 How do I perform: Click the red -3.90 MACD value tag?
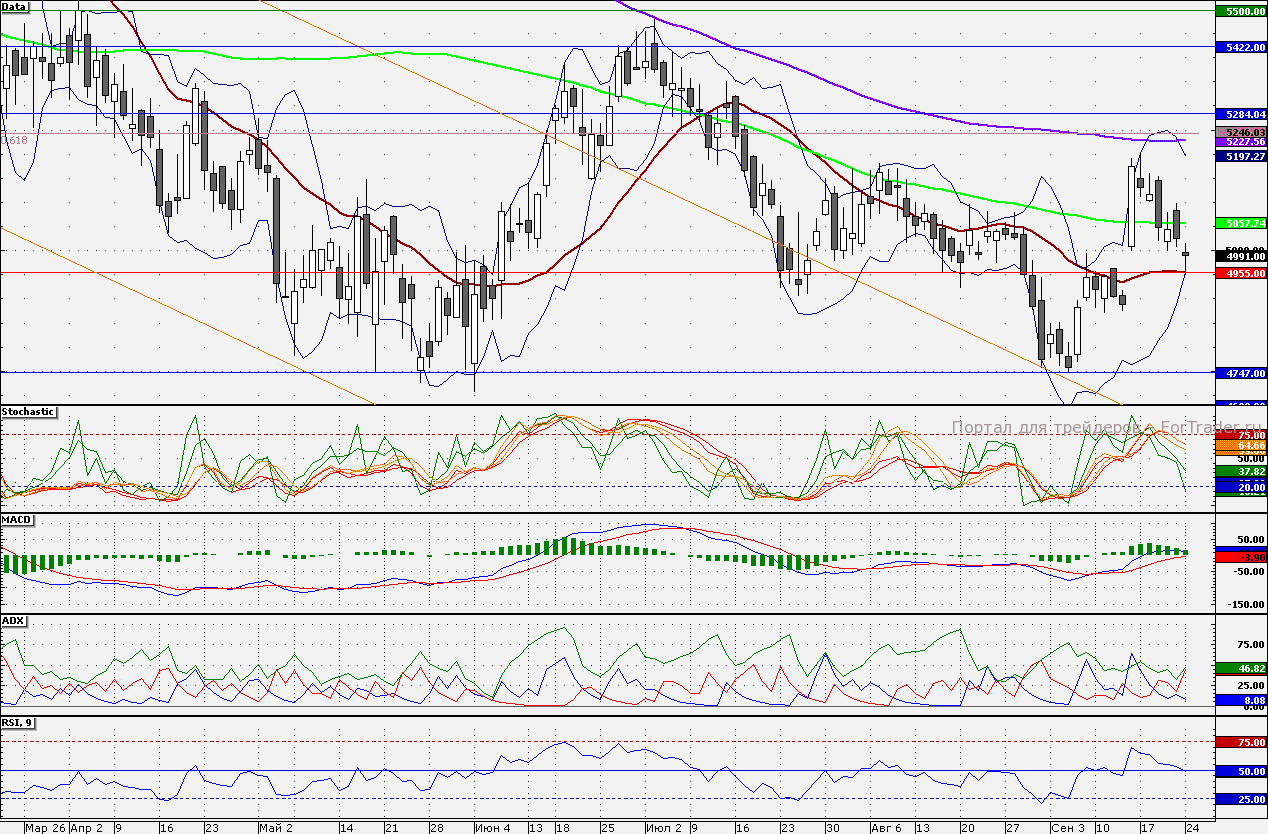pyautogui.click(x=1240, y=555)
